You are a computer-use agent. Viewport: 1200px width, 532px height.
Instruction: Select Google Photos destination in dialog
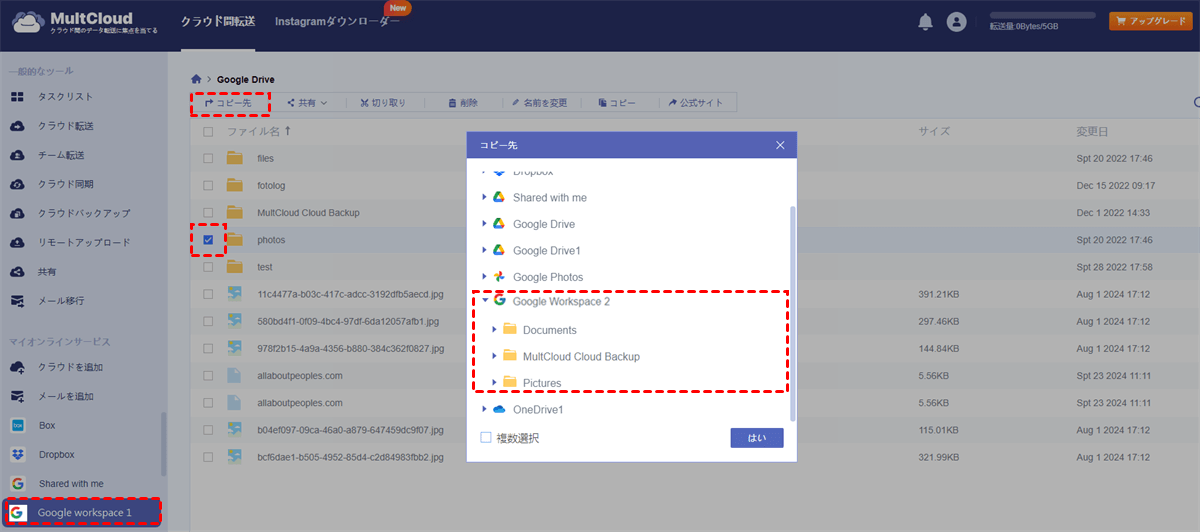click(547, 277)
